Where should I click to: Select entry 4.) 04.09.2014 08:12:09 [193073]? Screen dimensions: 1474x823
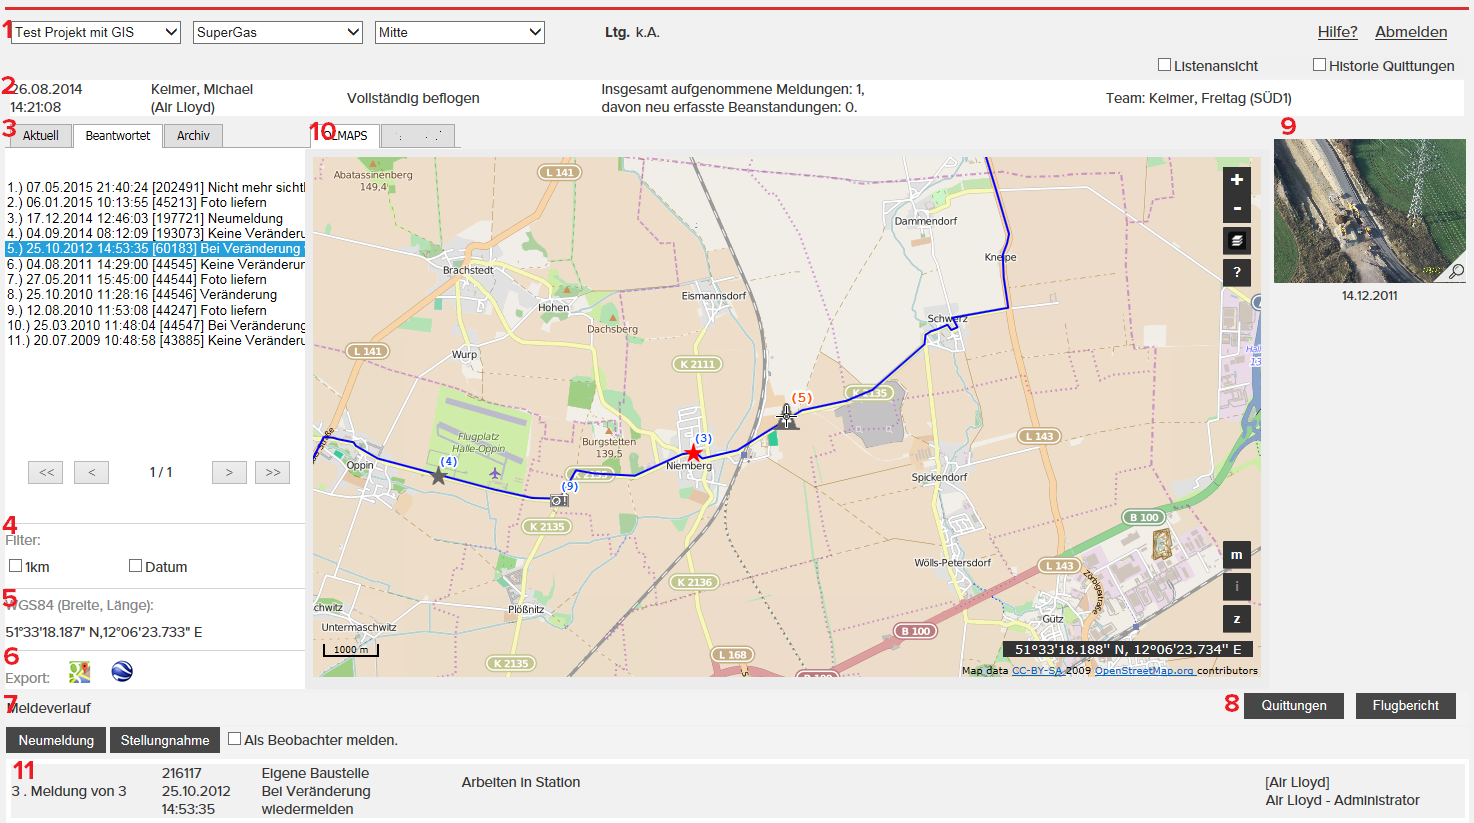click(155, 233)
